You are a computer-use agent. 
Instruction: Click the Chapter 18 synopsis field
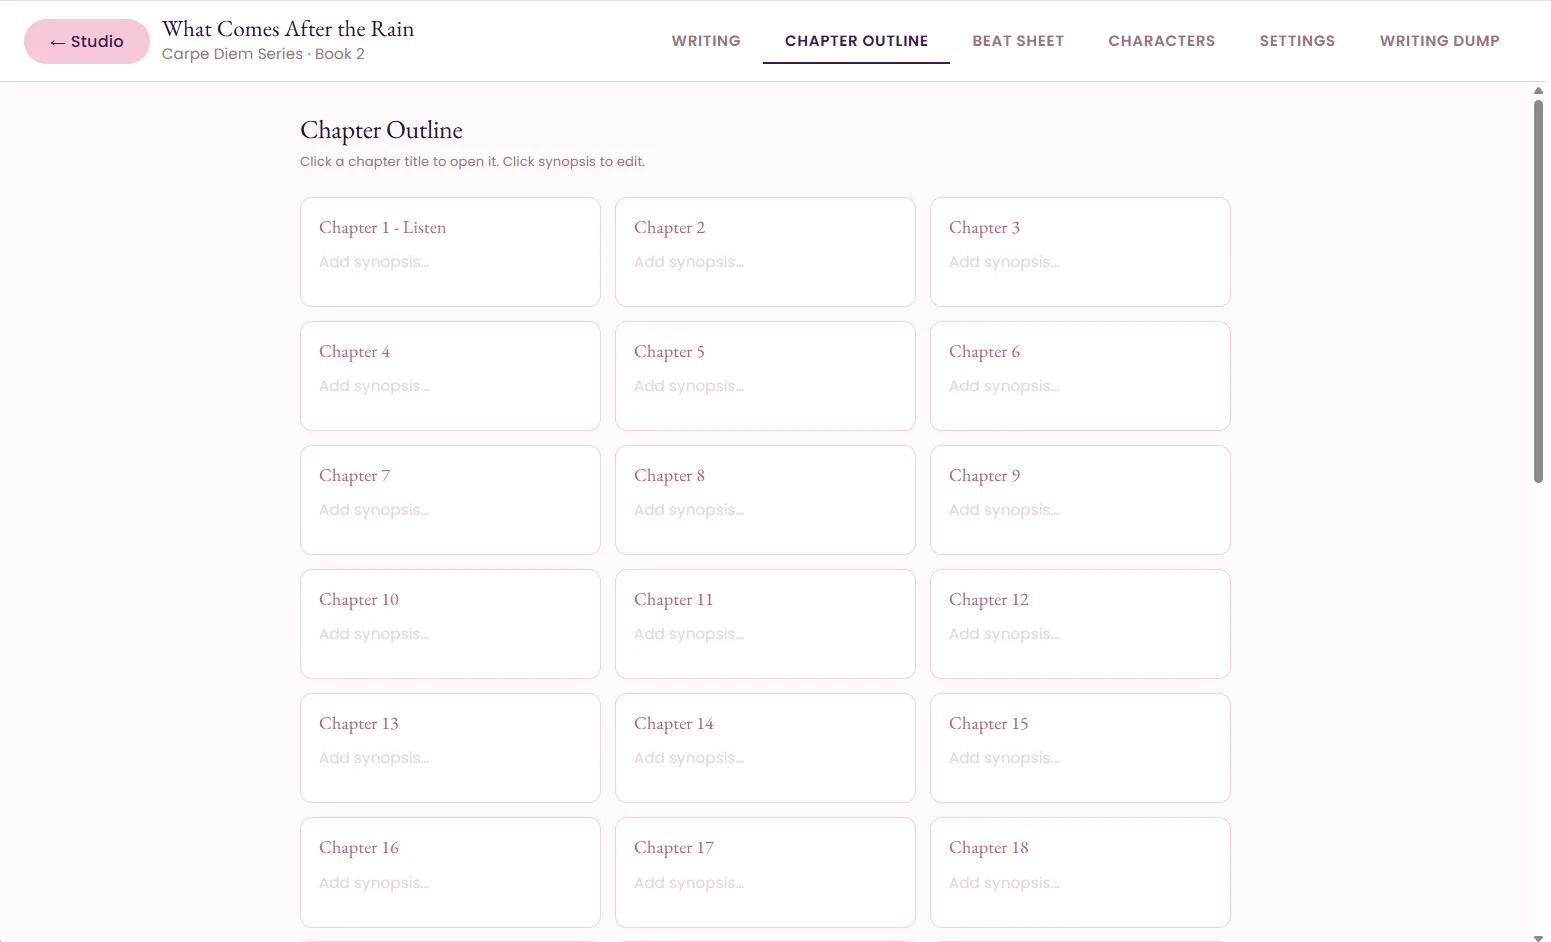tap(1080, 883)
